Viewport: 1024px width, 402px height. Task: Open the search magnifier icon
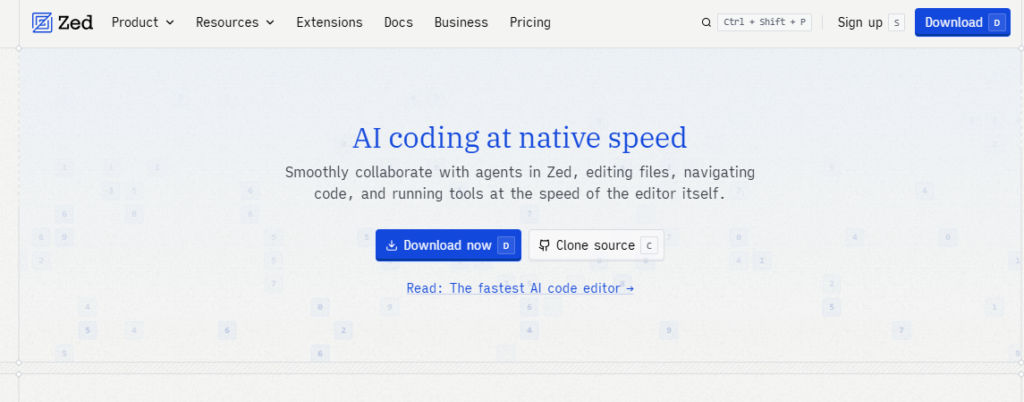coord(706,22)
